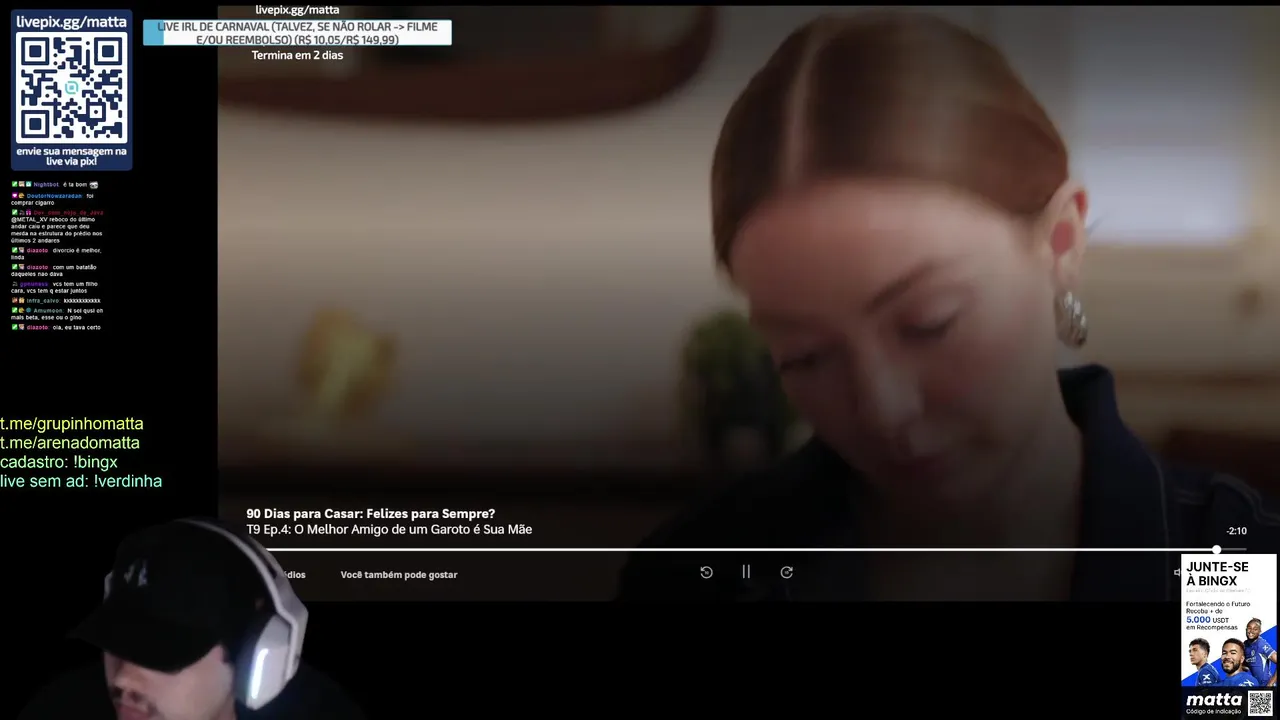Click the 'matta' logo in the BingX ad
The width and height of the screenshot is (1280, 720).
click(1214, 700)
